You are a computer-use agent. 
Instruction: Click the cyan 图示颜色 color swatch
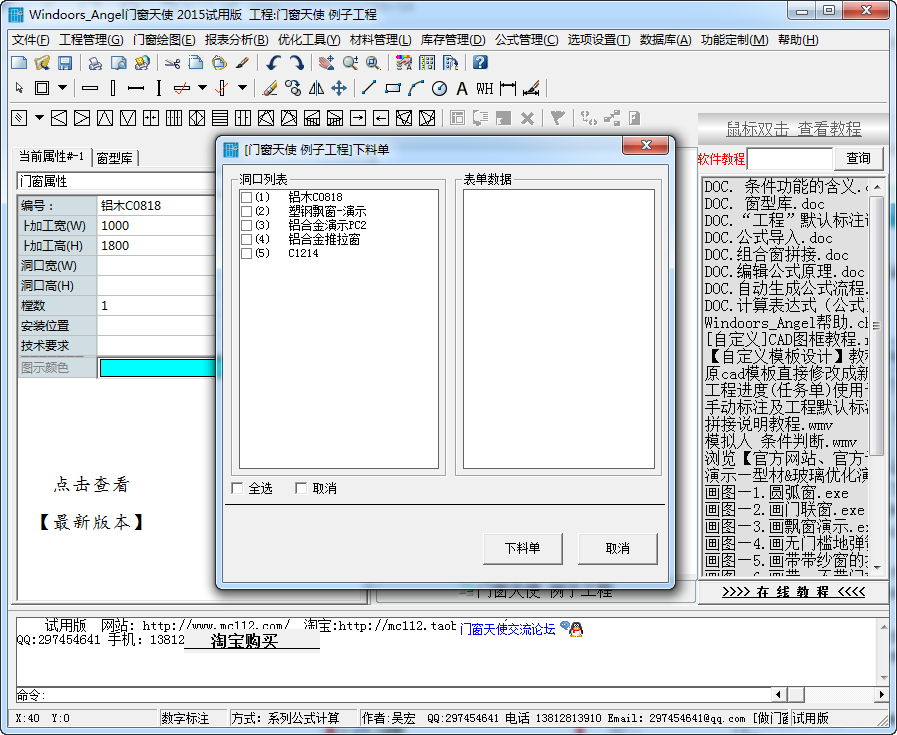157,368
